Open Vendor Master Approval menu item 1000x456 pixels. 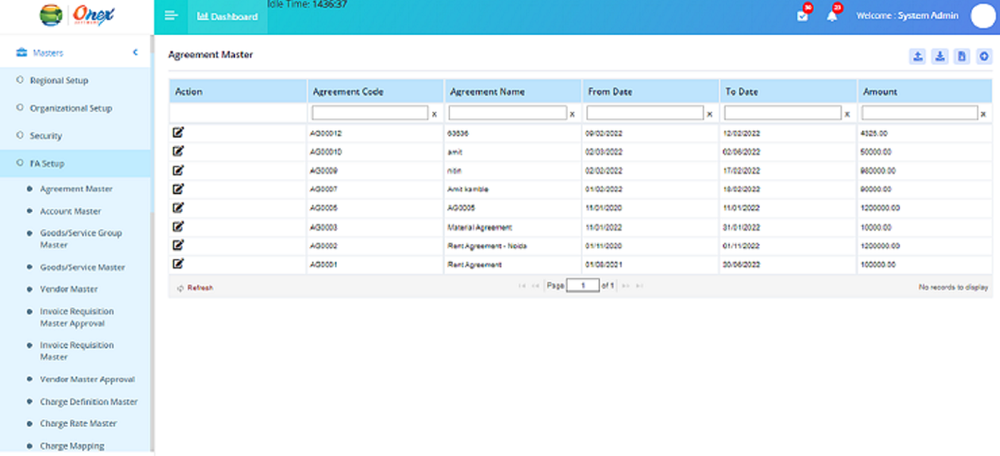pos(87,379)
